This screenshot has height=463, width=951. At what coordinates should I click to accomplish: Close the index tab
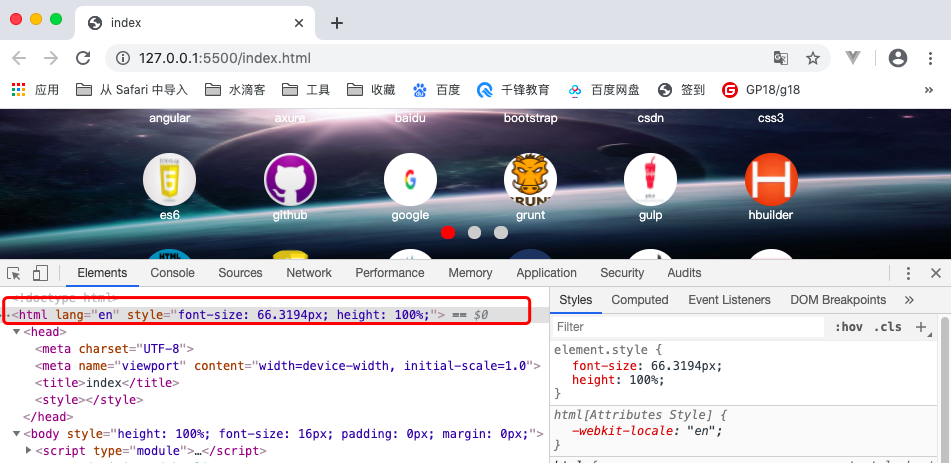(x=299, y=23)
